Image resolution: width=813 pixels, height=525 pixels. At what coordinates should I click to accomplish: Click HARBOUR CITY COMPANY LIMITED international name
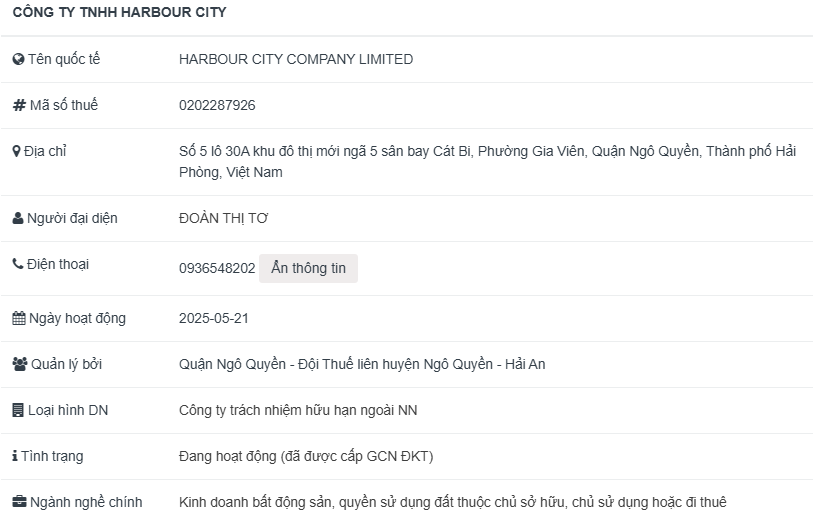pos(296,59)
